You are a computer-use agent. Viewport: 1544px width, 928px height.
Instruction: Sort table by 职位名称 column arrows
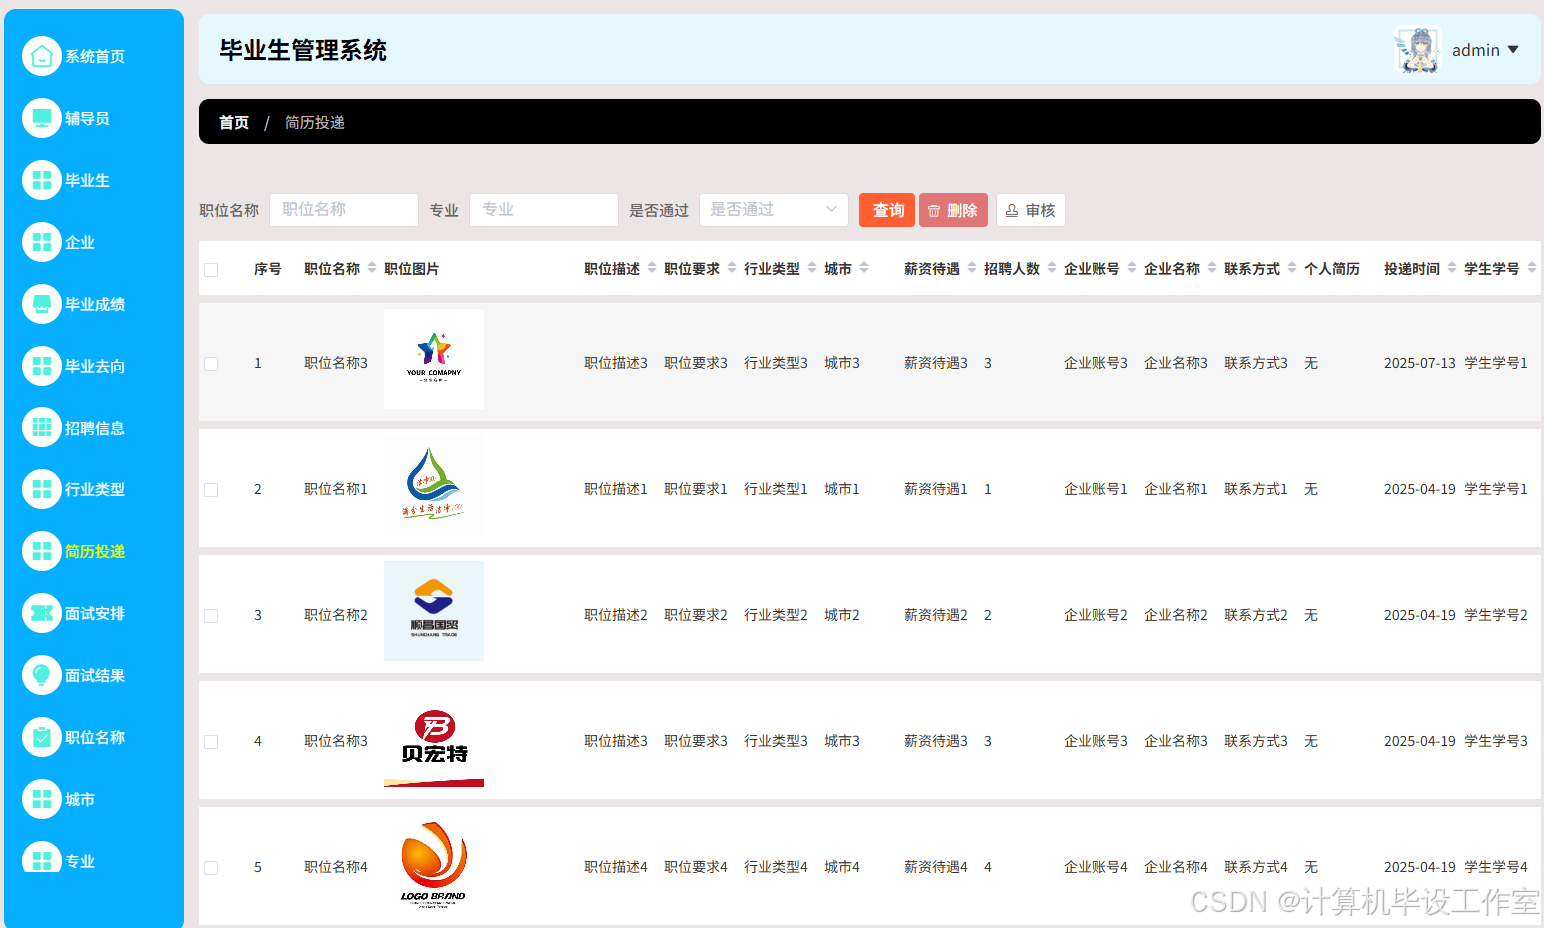tap(372, 268)
